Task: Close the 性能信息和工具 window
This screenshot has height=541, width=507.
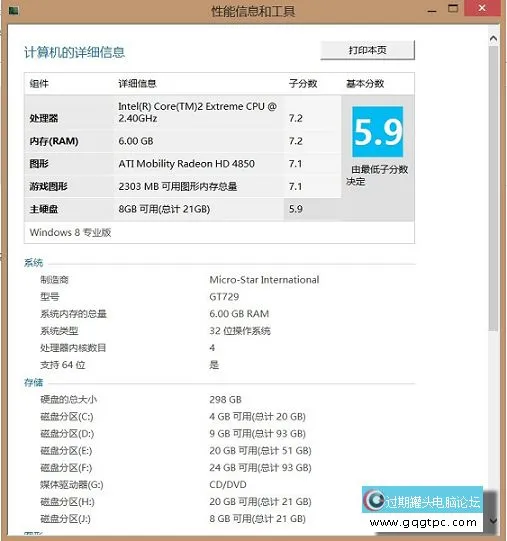Action: (x=482, y=8)
